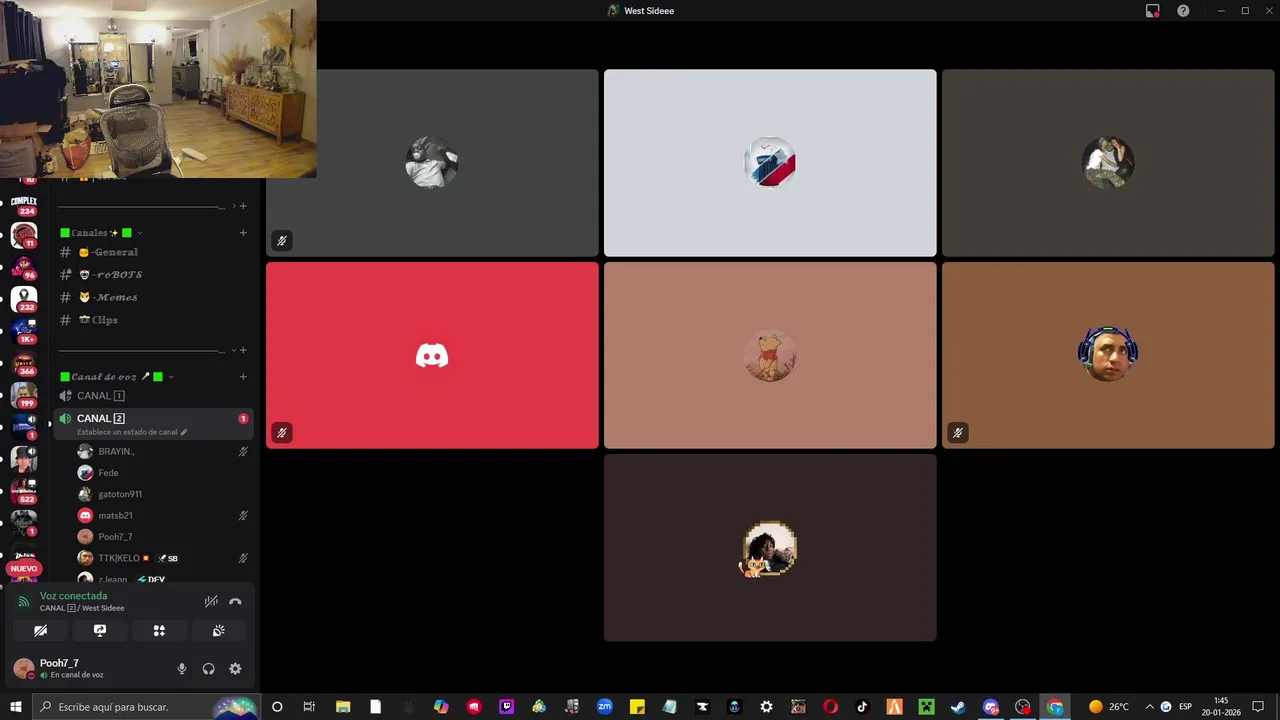Collapse the Canal de voz category
The width and height of the screenshot is (1280, 720).
coord(117,377)
